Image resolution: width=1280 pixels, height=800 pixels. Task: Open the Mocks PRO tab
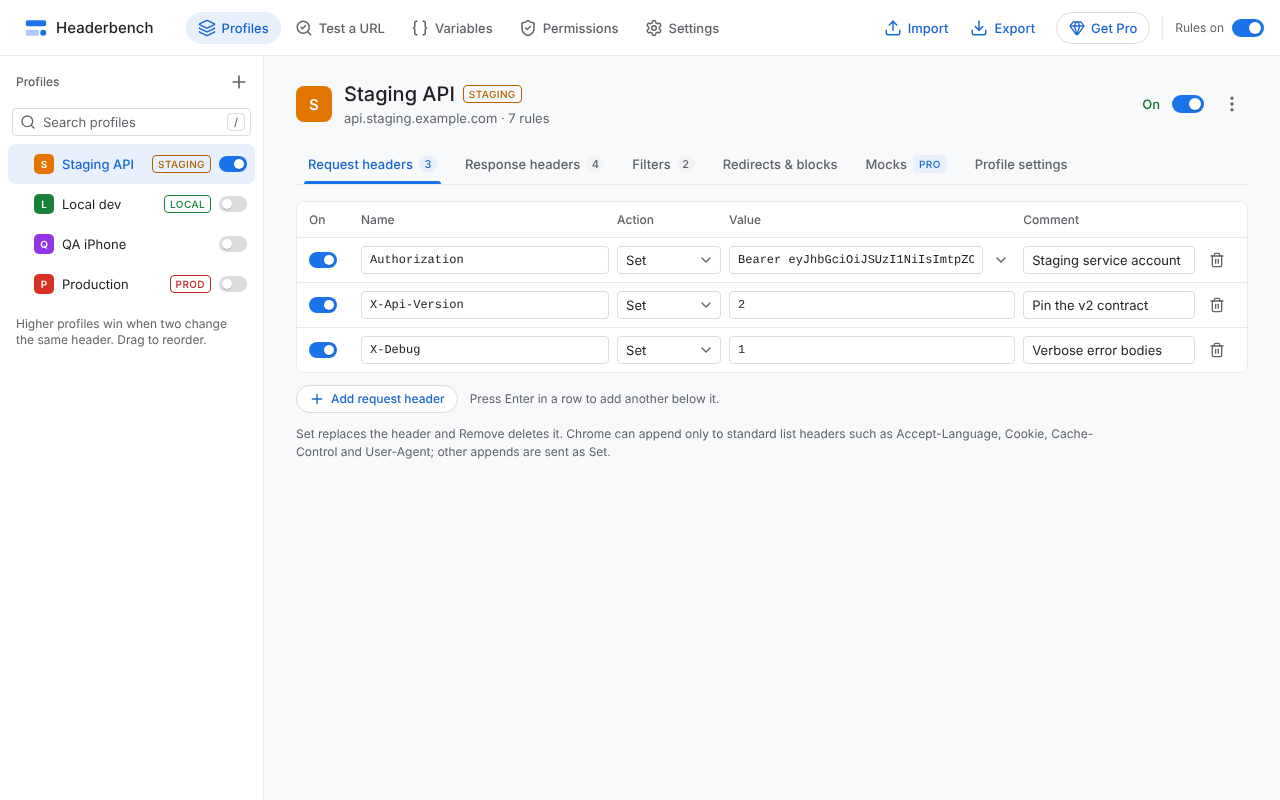tap(906, 164)
